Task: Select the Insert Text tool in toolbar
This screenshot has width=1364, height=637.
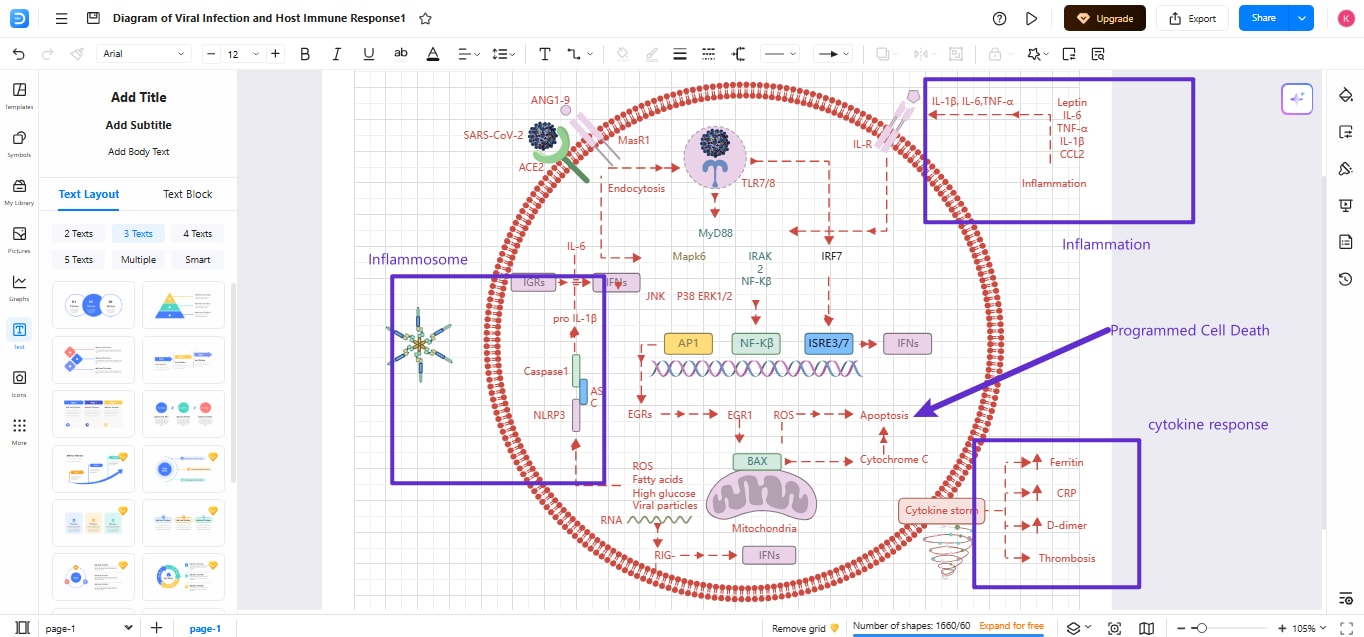Action: click(545, 54)
